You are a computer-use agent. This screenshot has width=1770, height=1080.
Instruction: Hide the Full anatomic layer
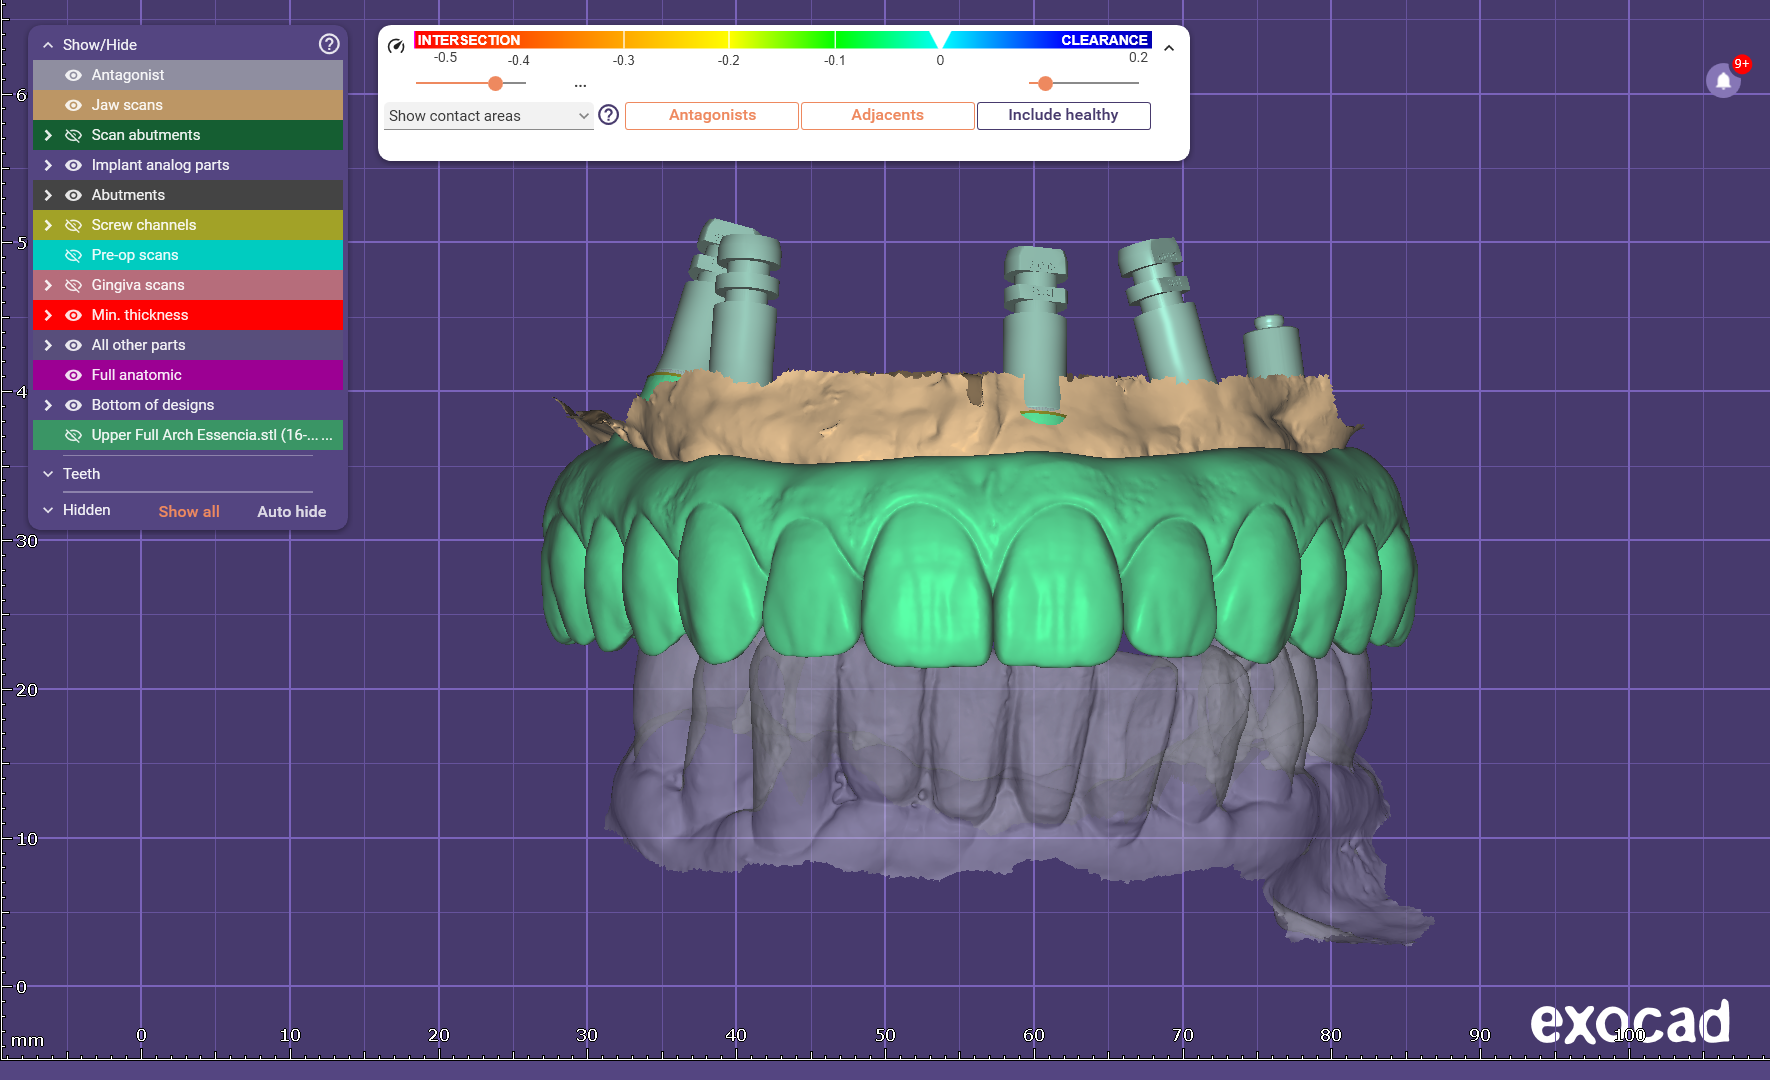pyautogui.click(x=73, y=375)
